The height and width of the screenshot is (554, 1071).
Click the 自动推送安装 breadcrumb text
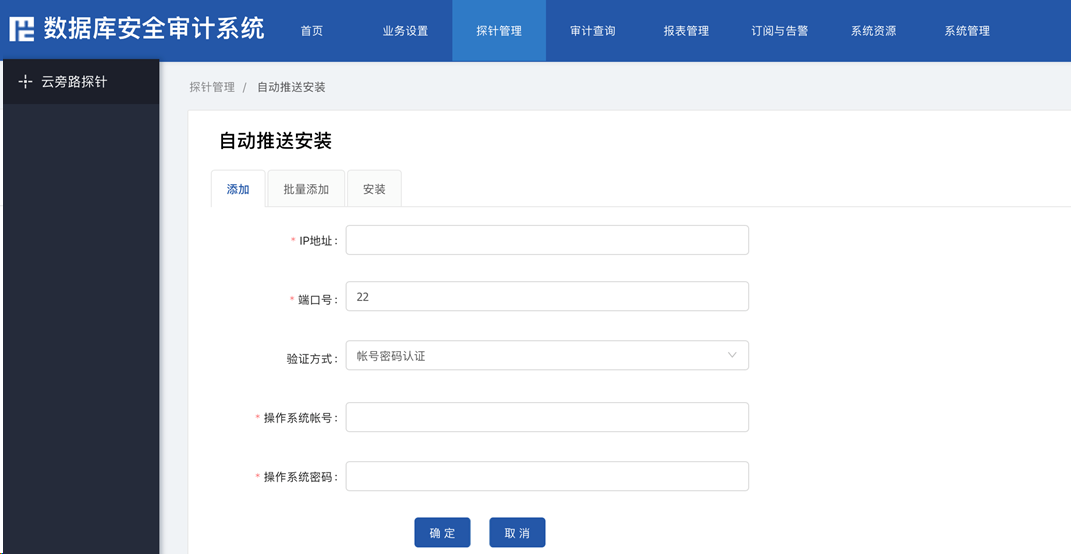(x=291, y=87)
